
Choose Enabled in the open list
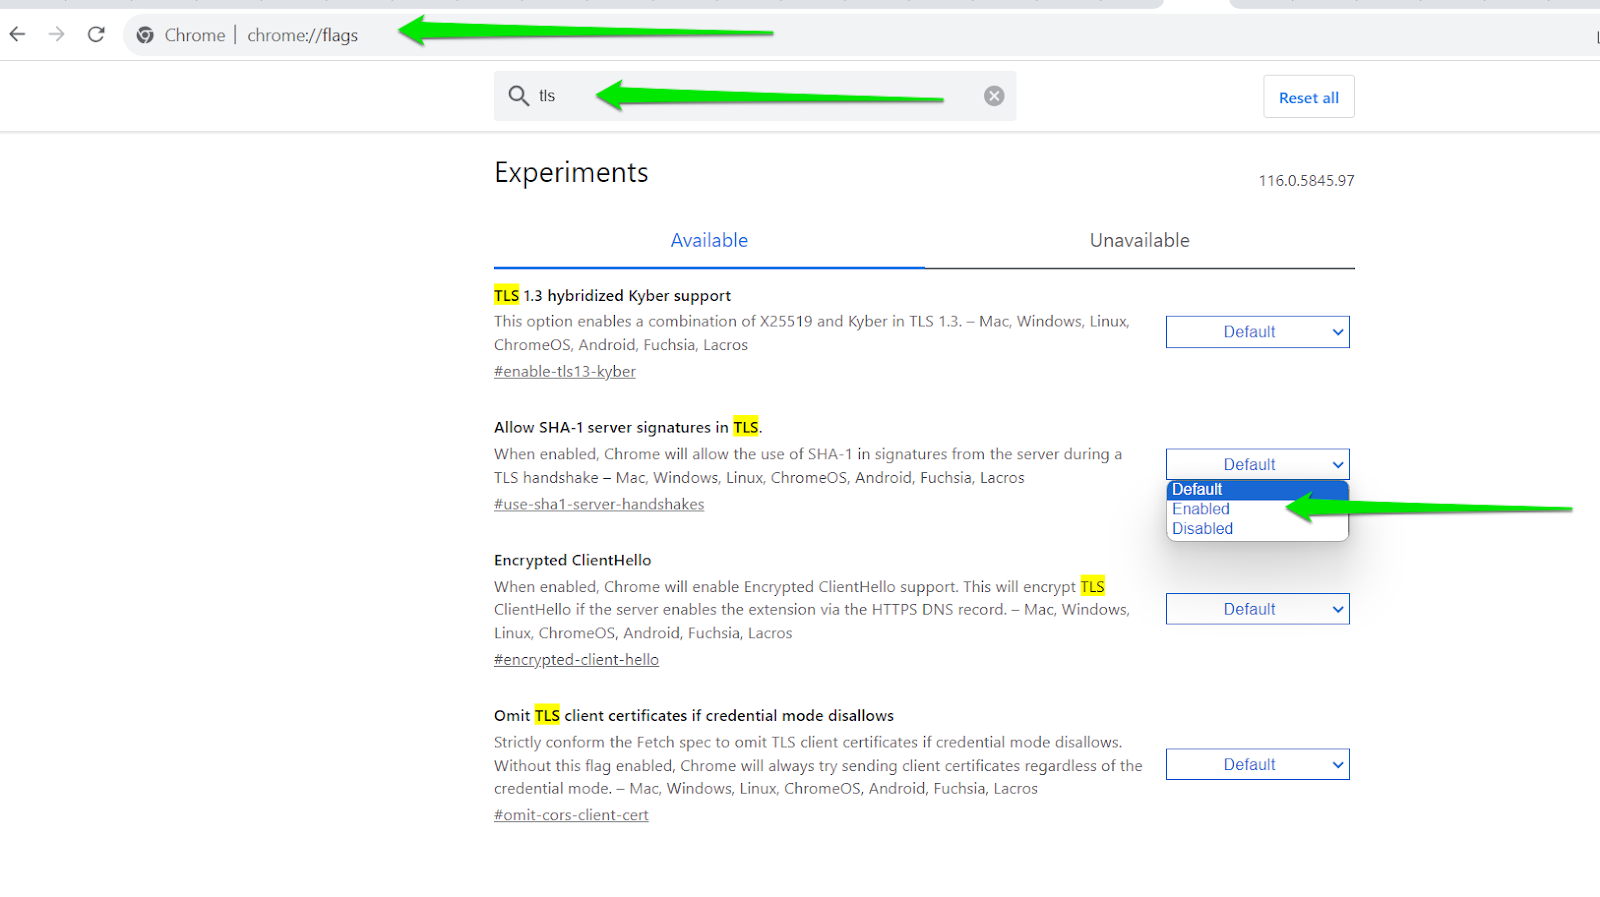click(x=1257, y=509)
